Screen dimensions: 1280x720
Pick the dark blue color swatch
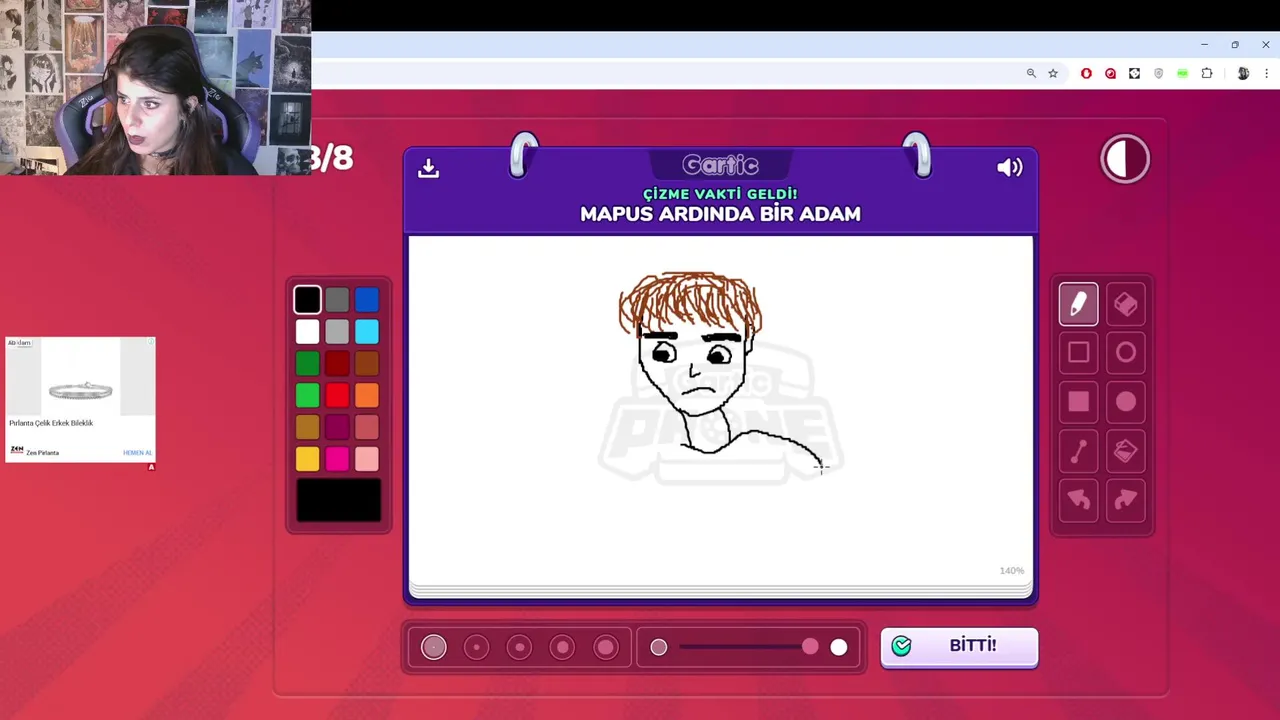coord(367,299)
